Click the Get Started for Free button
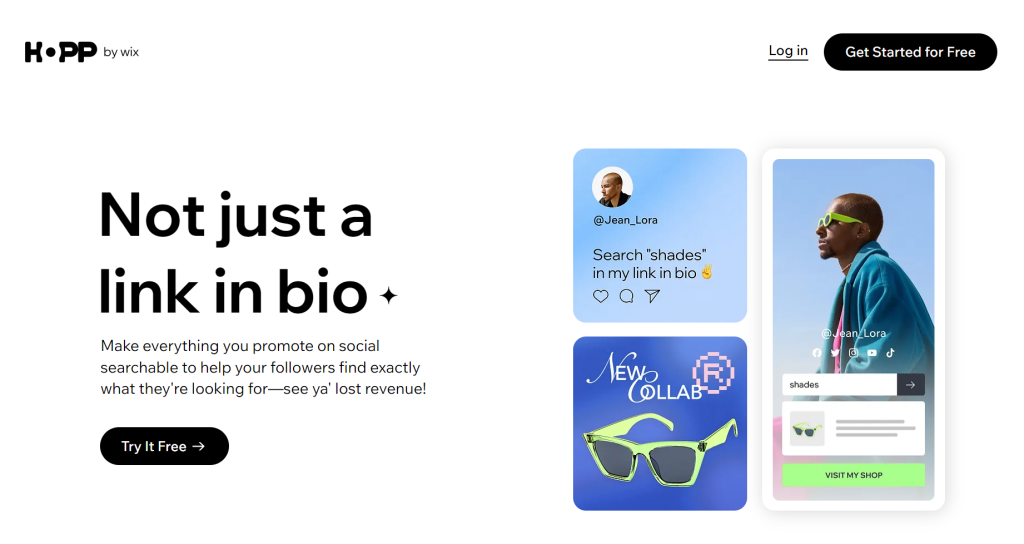The width and height of the screenshot is (1024, 544). (x=910, y=52)
